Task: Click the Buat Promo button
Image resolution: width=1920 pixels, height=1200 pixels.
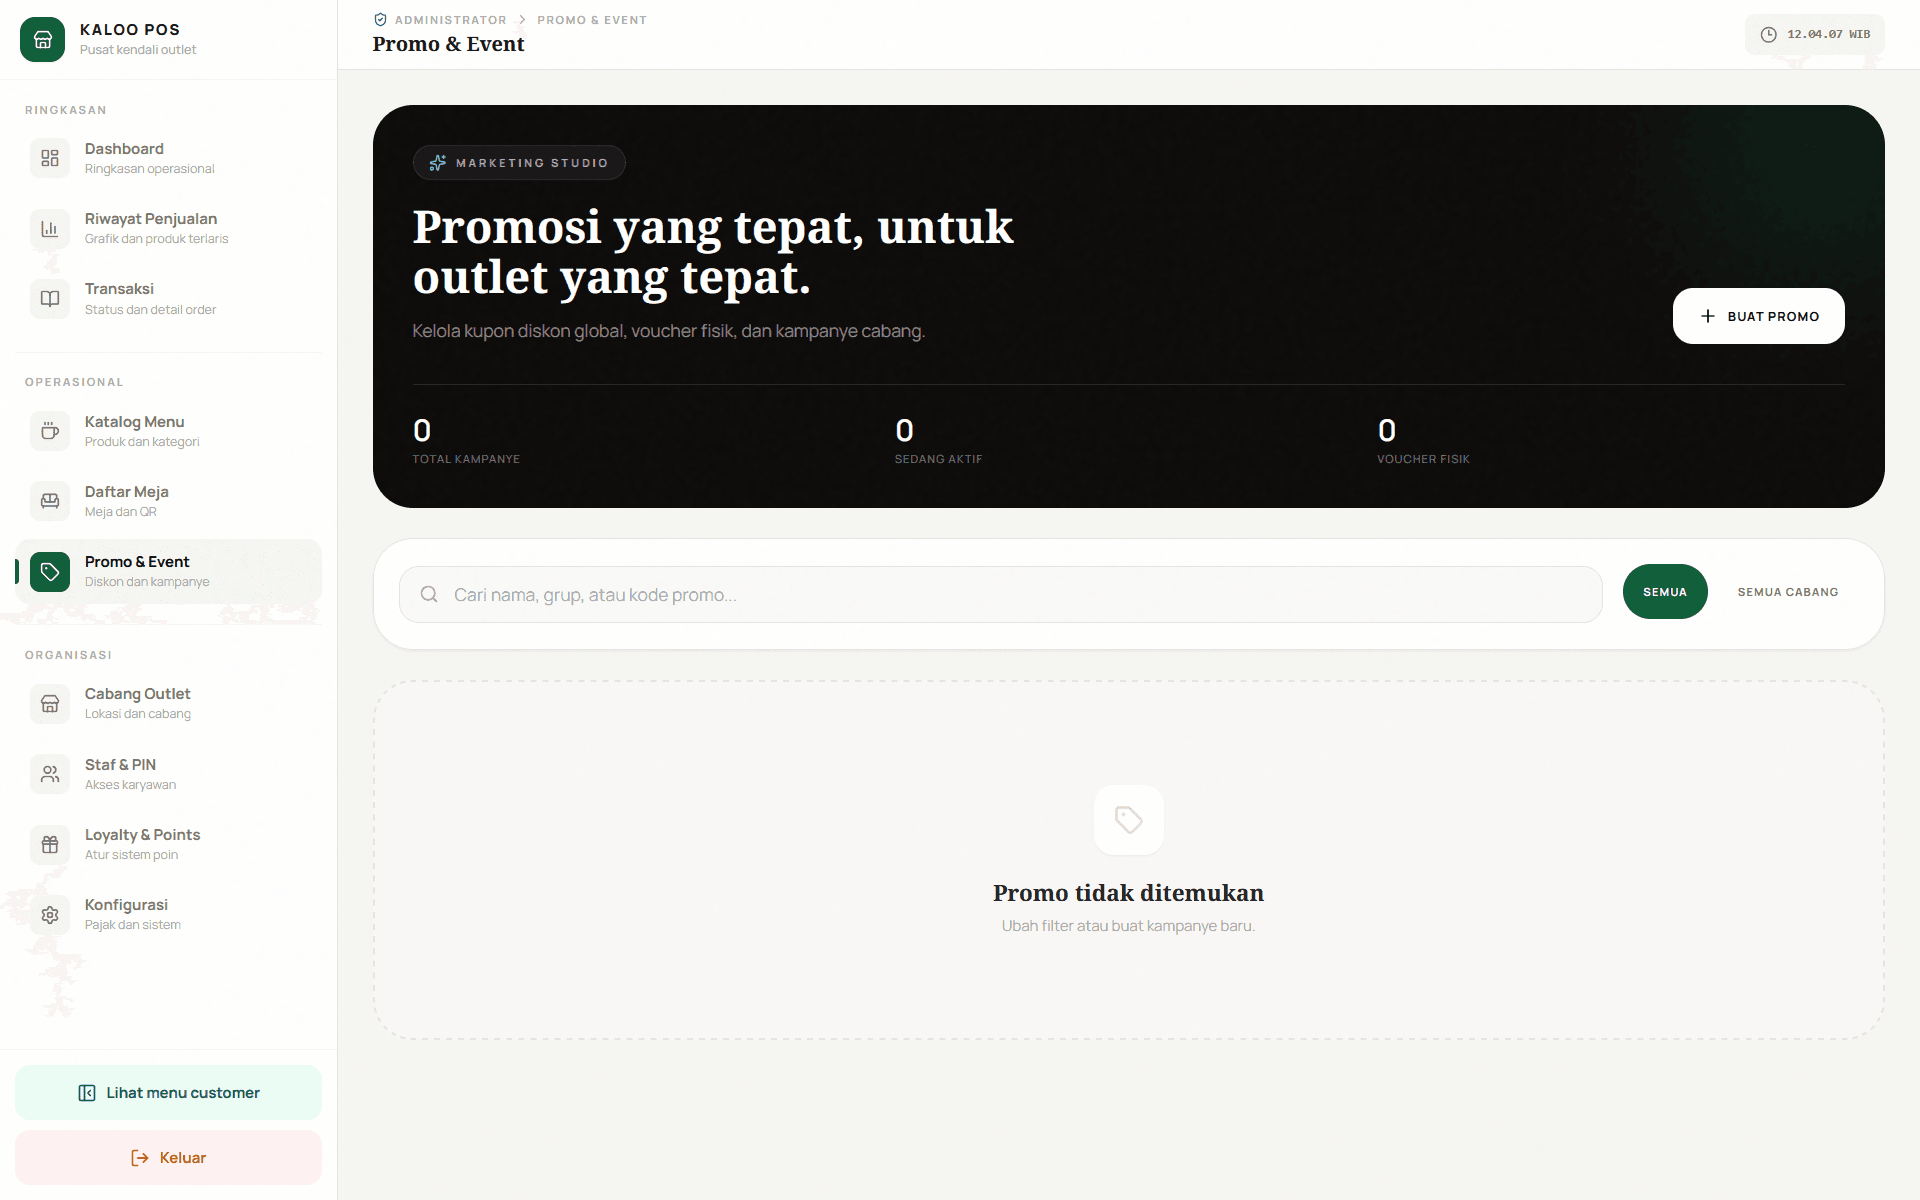Action: coord(1758,316)
